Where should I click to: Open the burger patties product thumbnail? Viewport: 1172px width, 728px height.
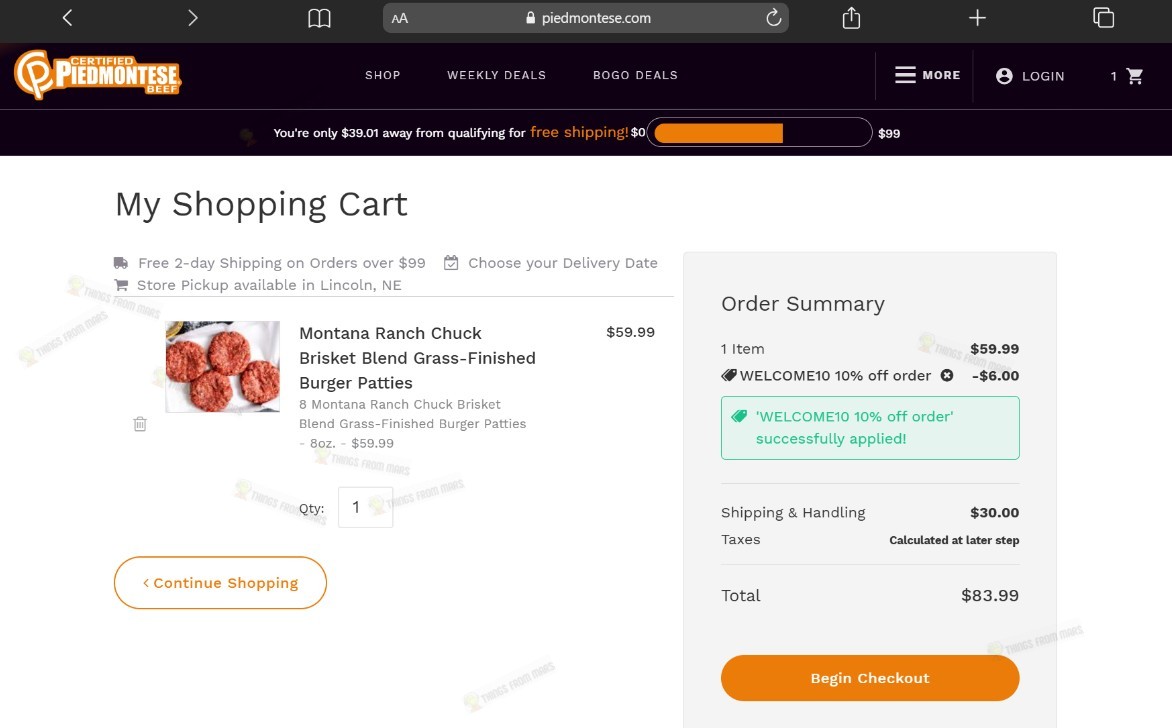[223, 366]
